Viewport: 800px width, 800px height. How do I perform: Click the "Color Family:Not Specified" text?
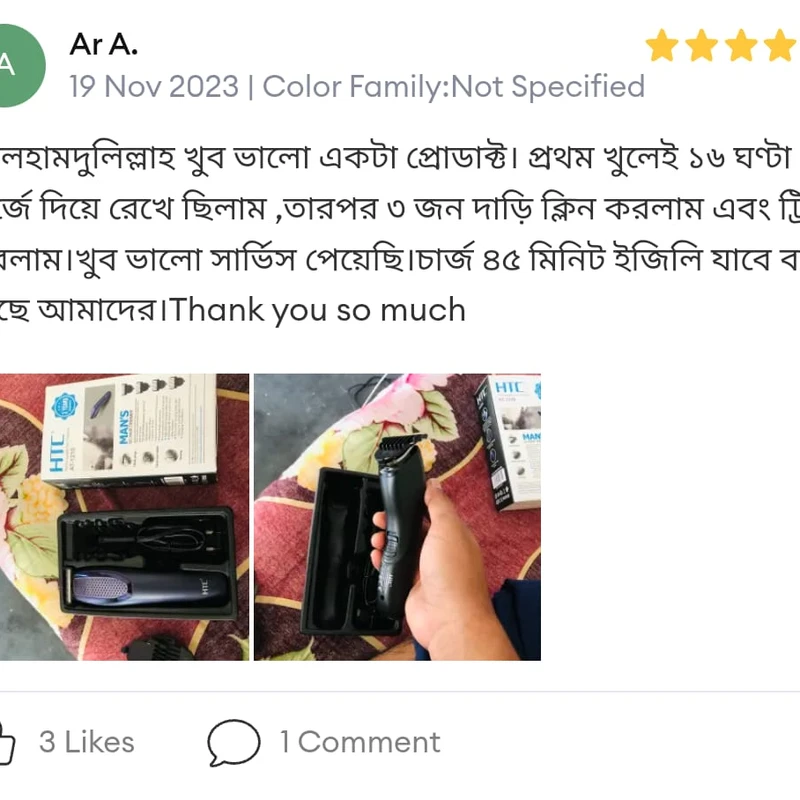(454, 86)
